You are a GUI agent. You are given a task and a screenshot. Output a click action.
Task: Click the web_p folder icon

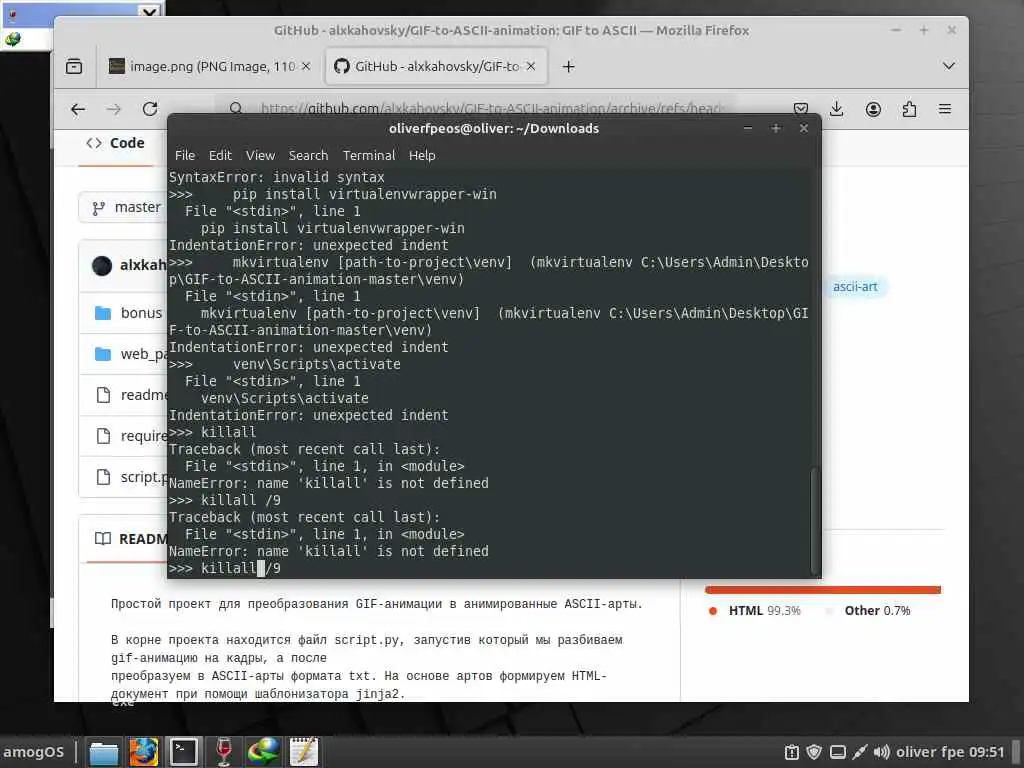click(x=103, y=354)
